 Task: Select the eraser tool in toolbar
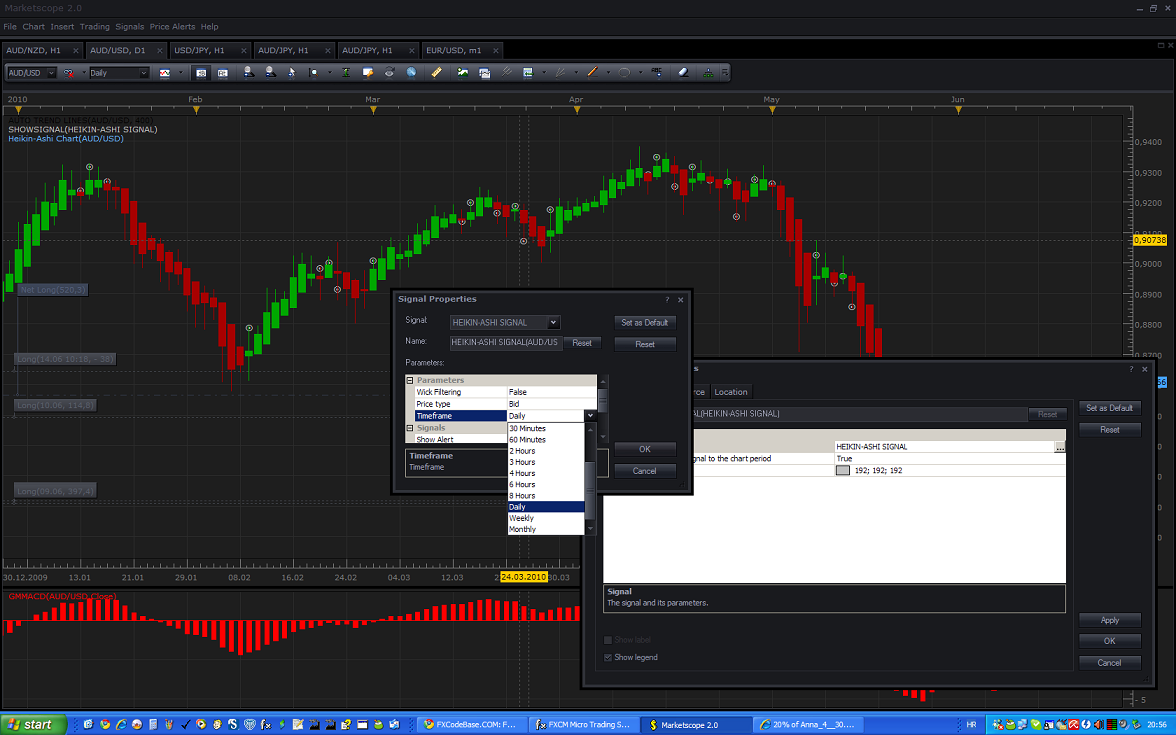pyautogui.click(x=683, y=73)
